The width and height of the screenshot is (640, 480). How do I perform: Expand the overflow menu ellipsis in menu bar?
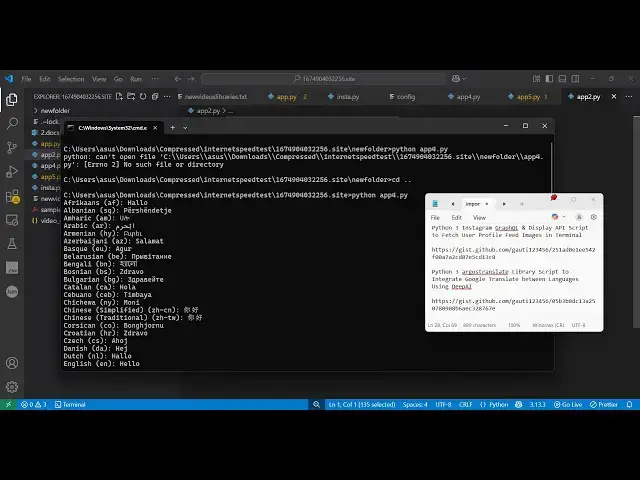155,79
